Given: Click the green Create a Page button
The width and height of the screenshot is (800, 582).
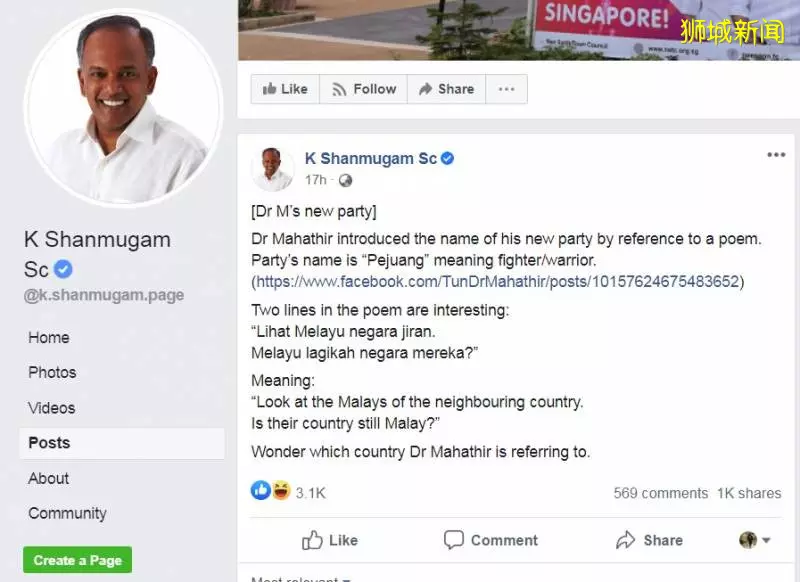Looking at the screenshot, I should pos(78,560).
